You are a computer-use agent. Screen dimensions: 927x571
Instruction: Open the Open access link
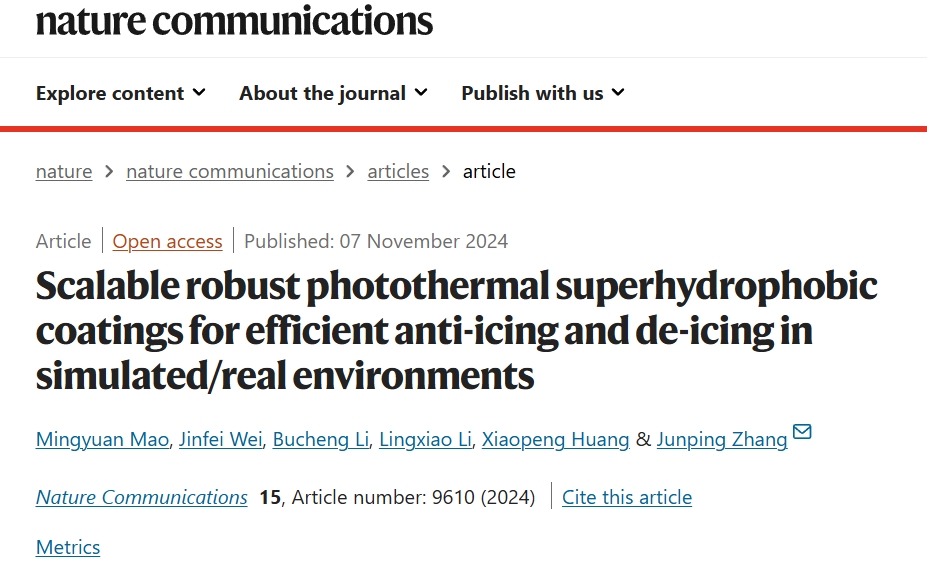[167, 241]
